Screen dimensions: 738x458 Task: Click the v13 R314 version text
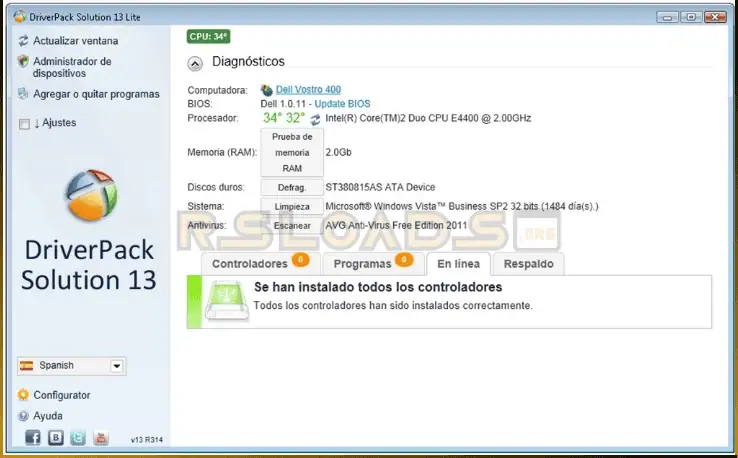[147, 440]
